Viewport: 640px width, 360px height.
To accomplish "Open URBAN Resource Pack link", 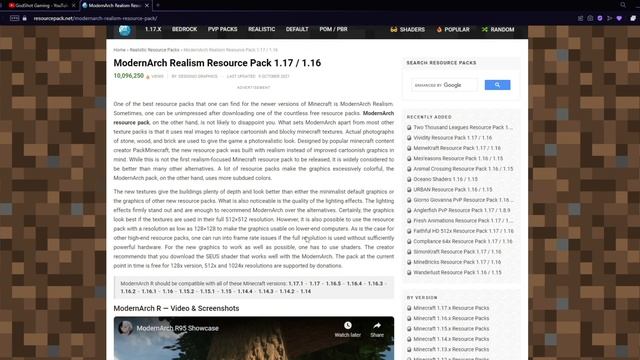I will click(453, 189).
